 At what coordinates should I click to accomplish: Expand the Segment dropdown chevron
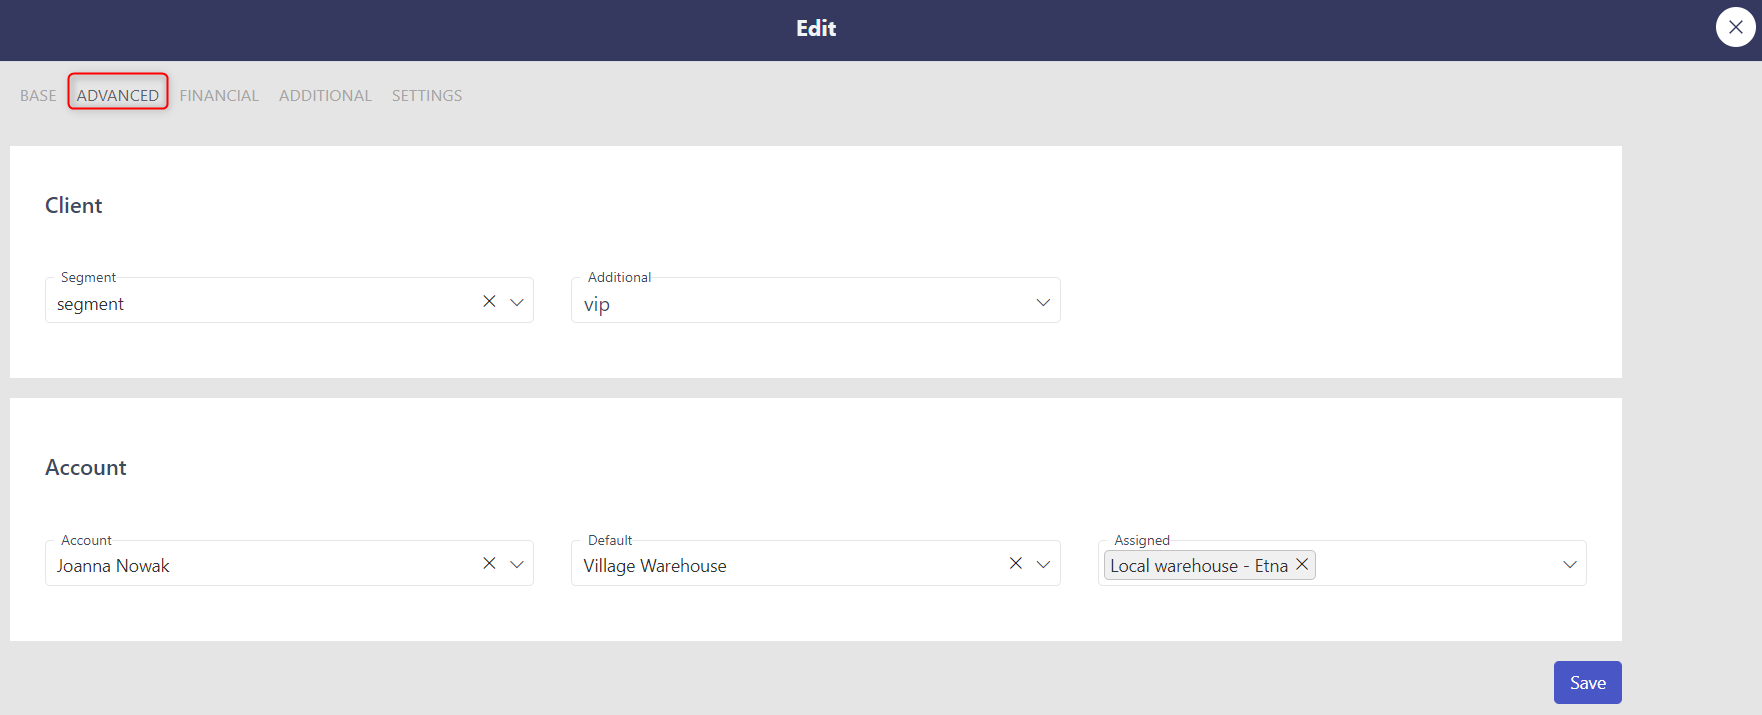(517, 302)
